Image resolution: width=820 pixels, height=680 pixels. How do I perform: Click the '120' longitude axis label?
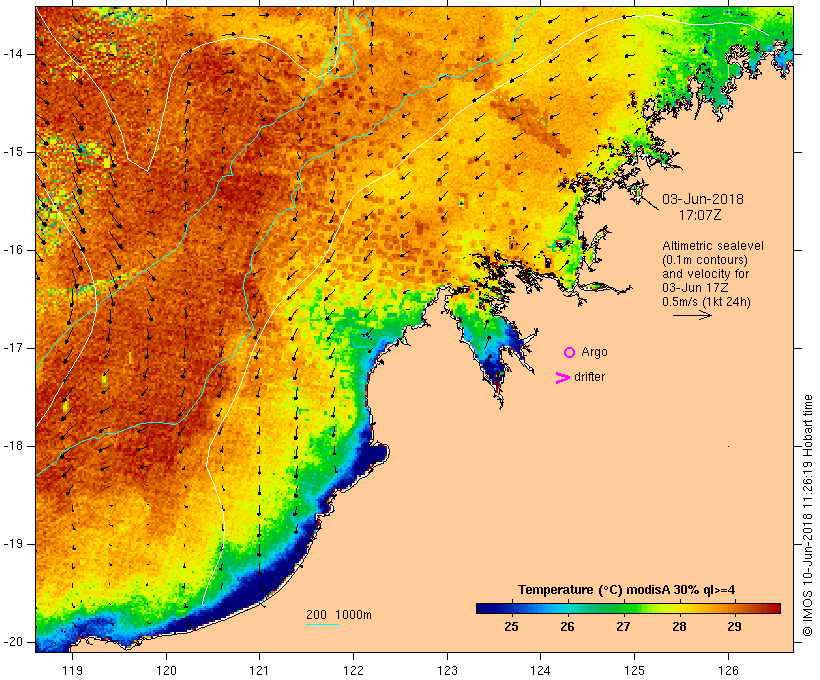166,671
